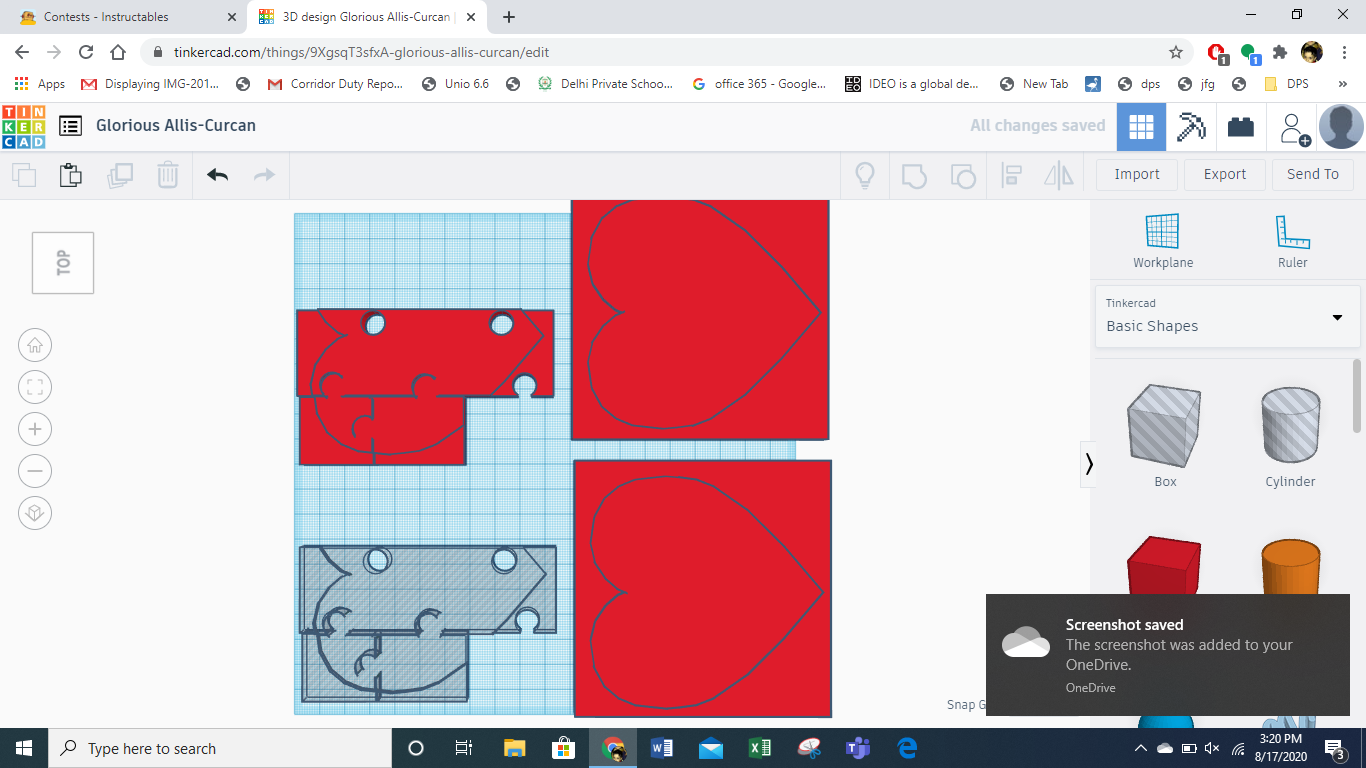
Task: Open the Apps bookmark shortcut
Action: (x=40, y=84)
